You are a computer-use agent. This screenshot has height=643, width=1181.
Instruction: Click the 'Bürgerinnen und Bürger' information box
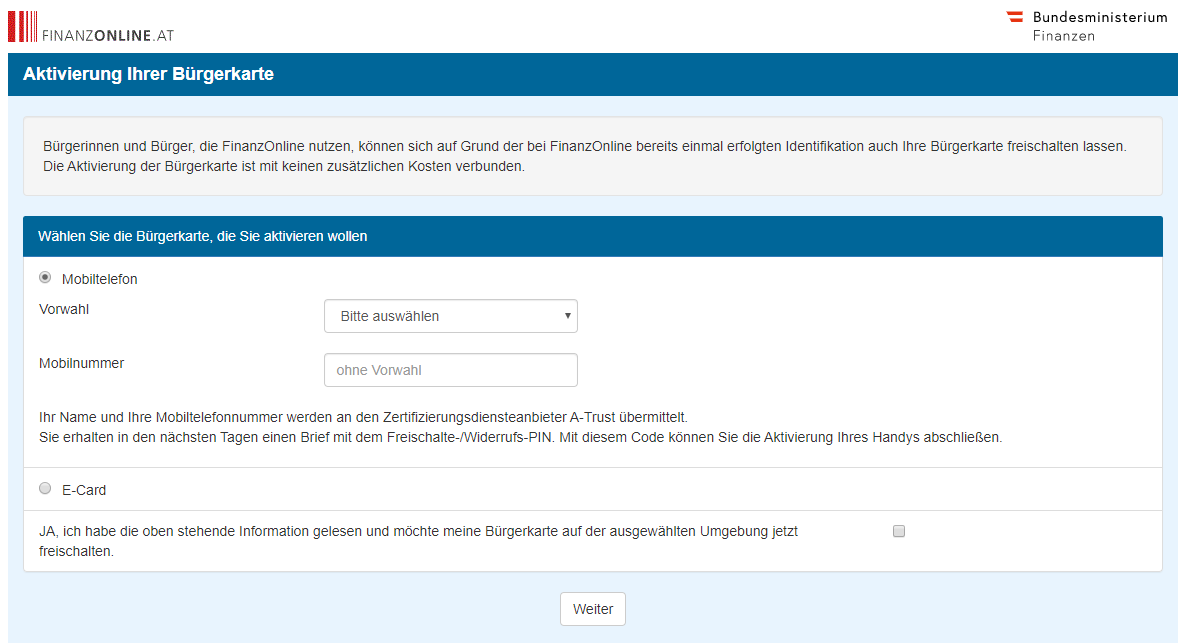[592, 156]
